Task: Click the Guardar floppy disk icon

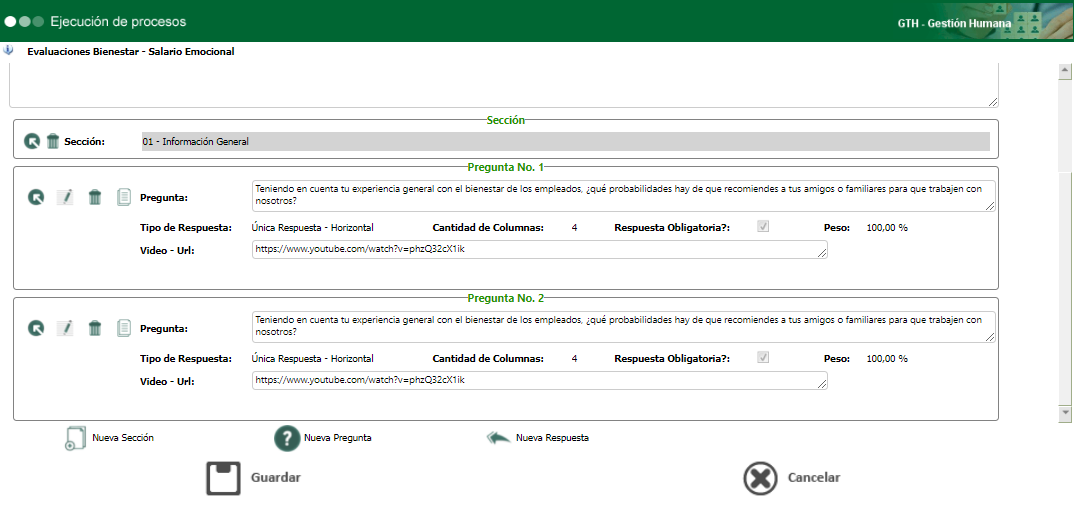Action: (223, 478)
